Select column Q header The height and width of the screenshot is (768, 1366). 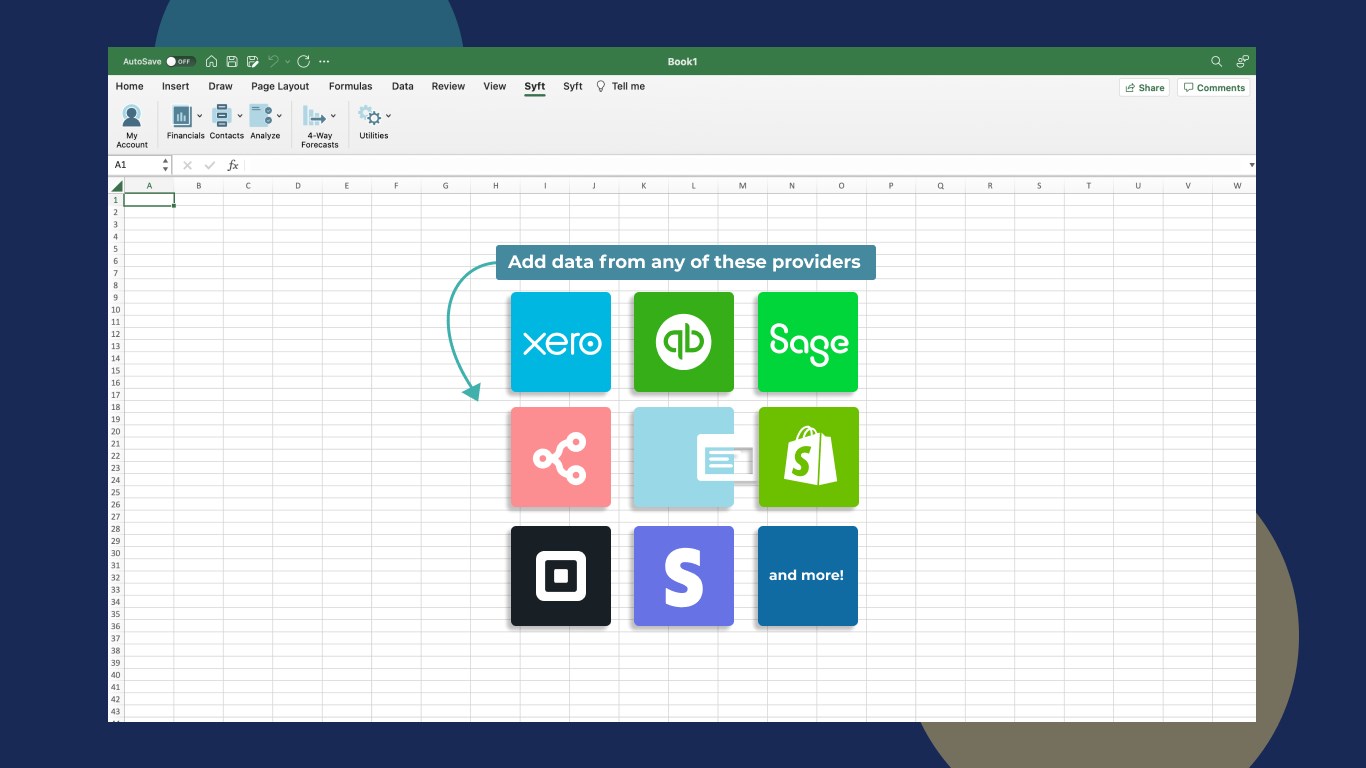coord(940,186)
